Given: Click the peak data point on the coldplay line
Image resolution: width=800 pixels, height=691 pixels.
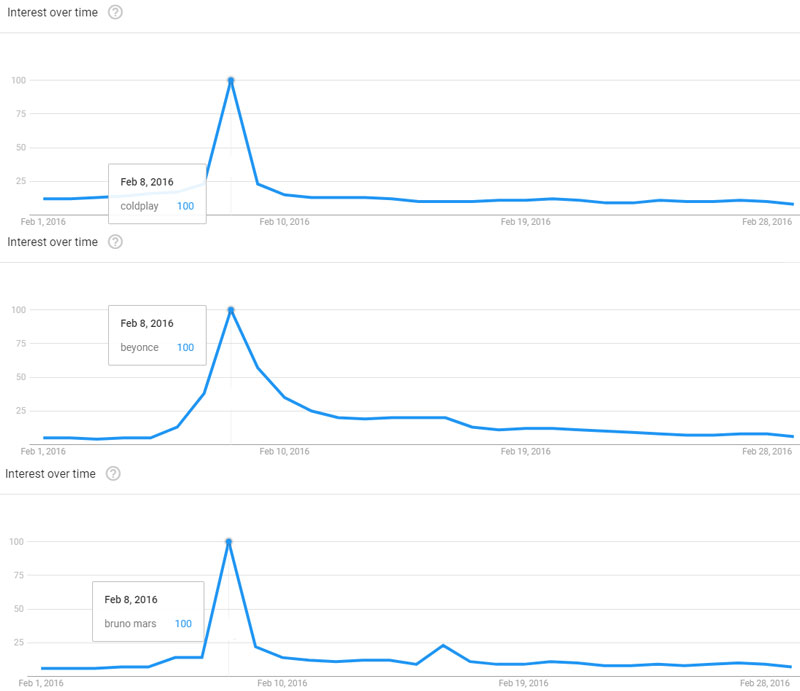Looking at the screenshot, I should [231, 80].
